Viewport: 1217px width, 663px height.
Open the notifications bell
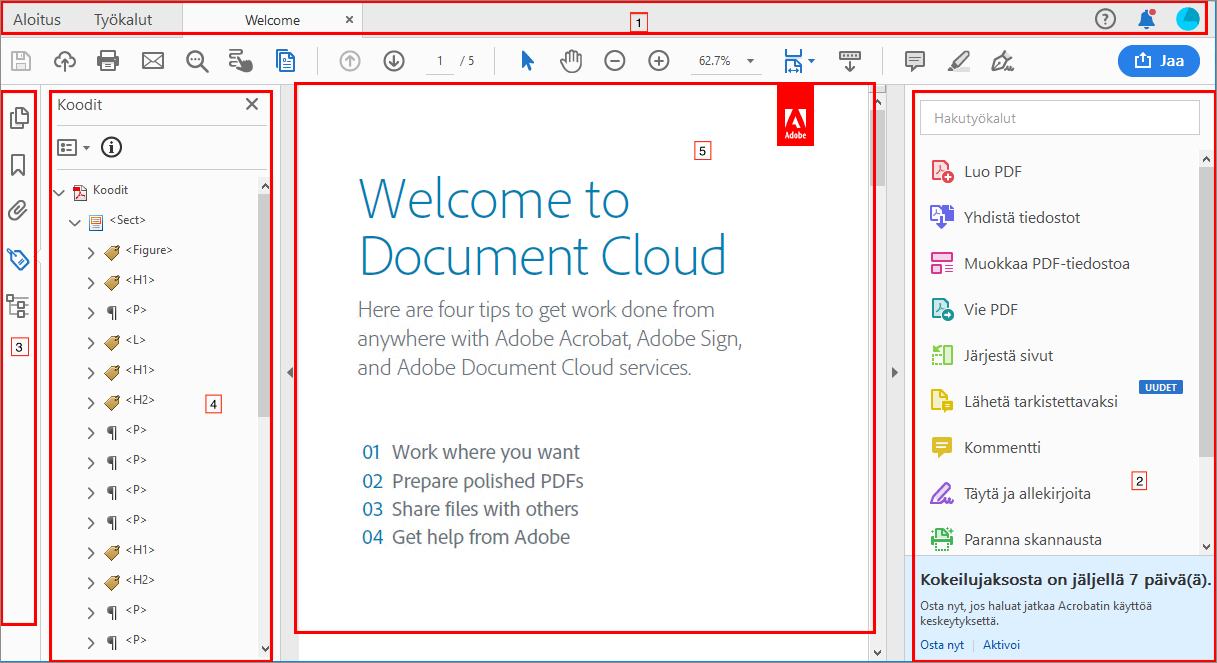1147,19
